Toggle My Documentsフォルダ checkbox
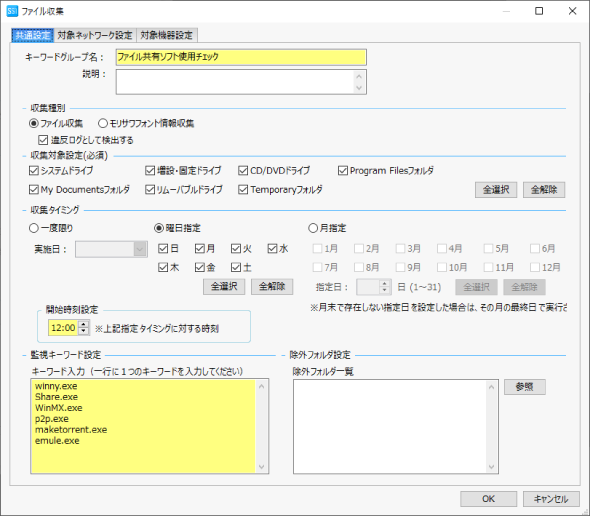The image size is (590, 516). 33,190
